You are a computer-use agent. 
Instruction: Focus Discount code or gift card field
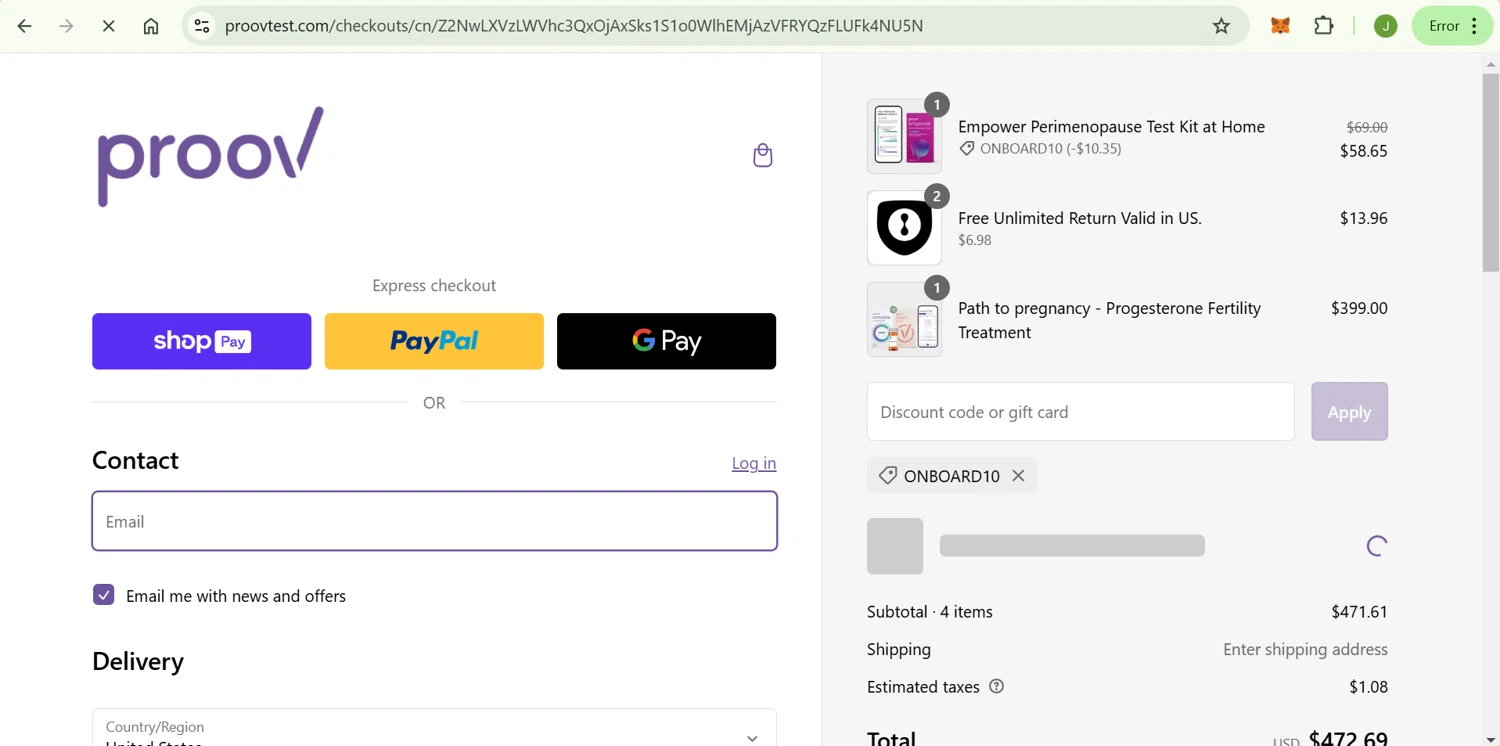coord(1081,412)
